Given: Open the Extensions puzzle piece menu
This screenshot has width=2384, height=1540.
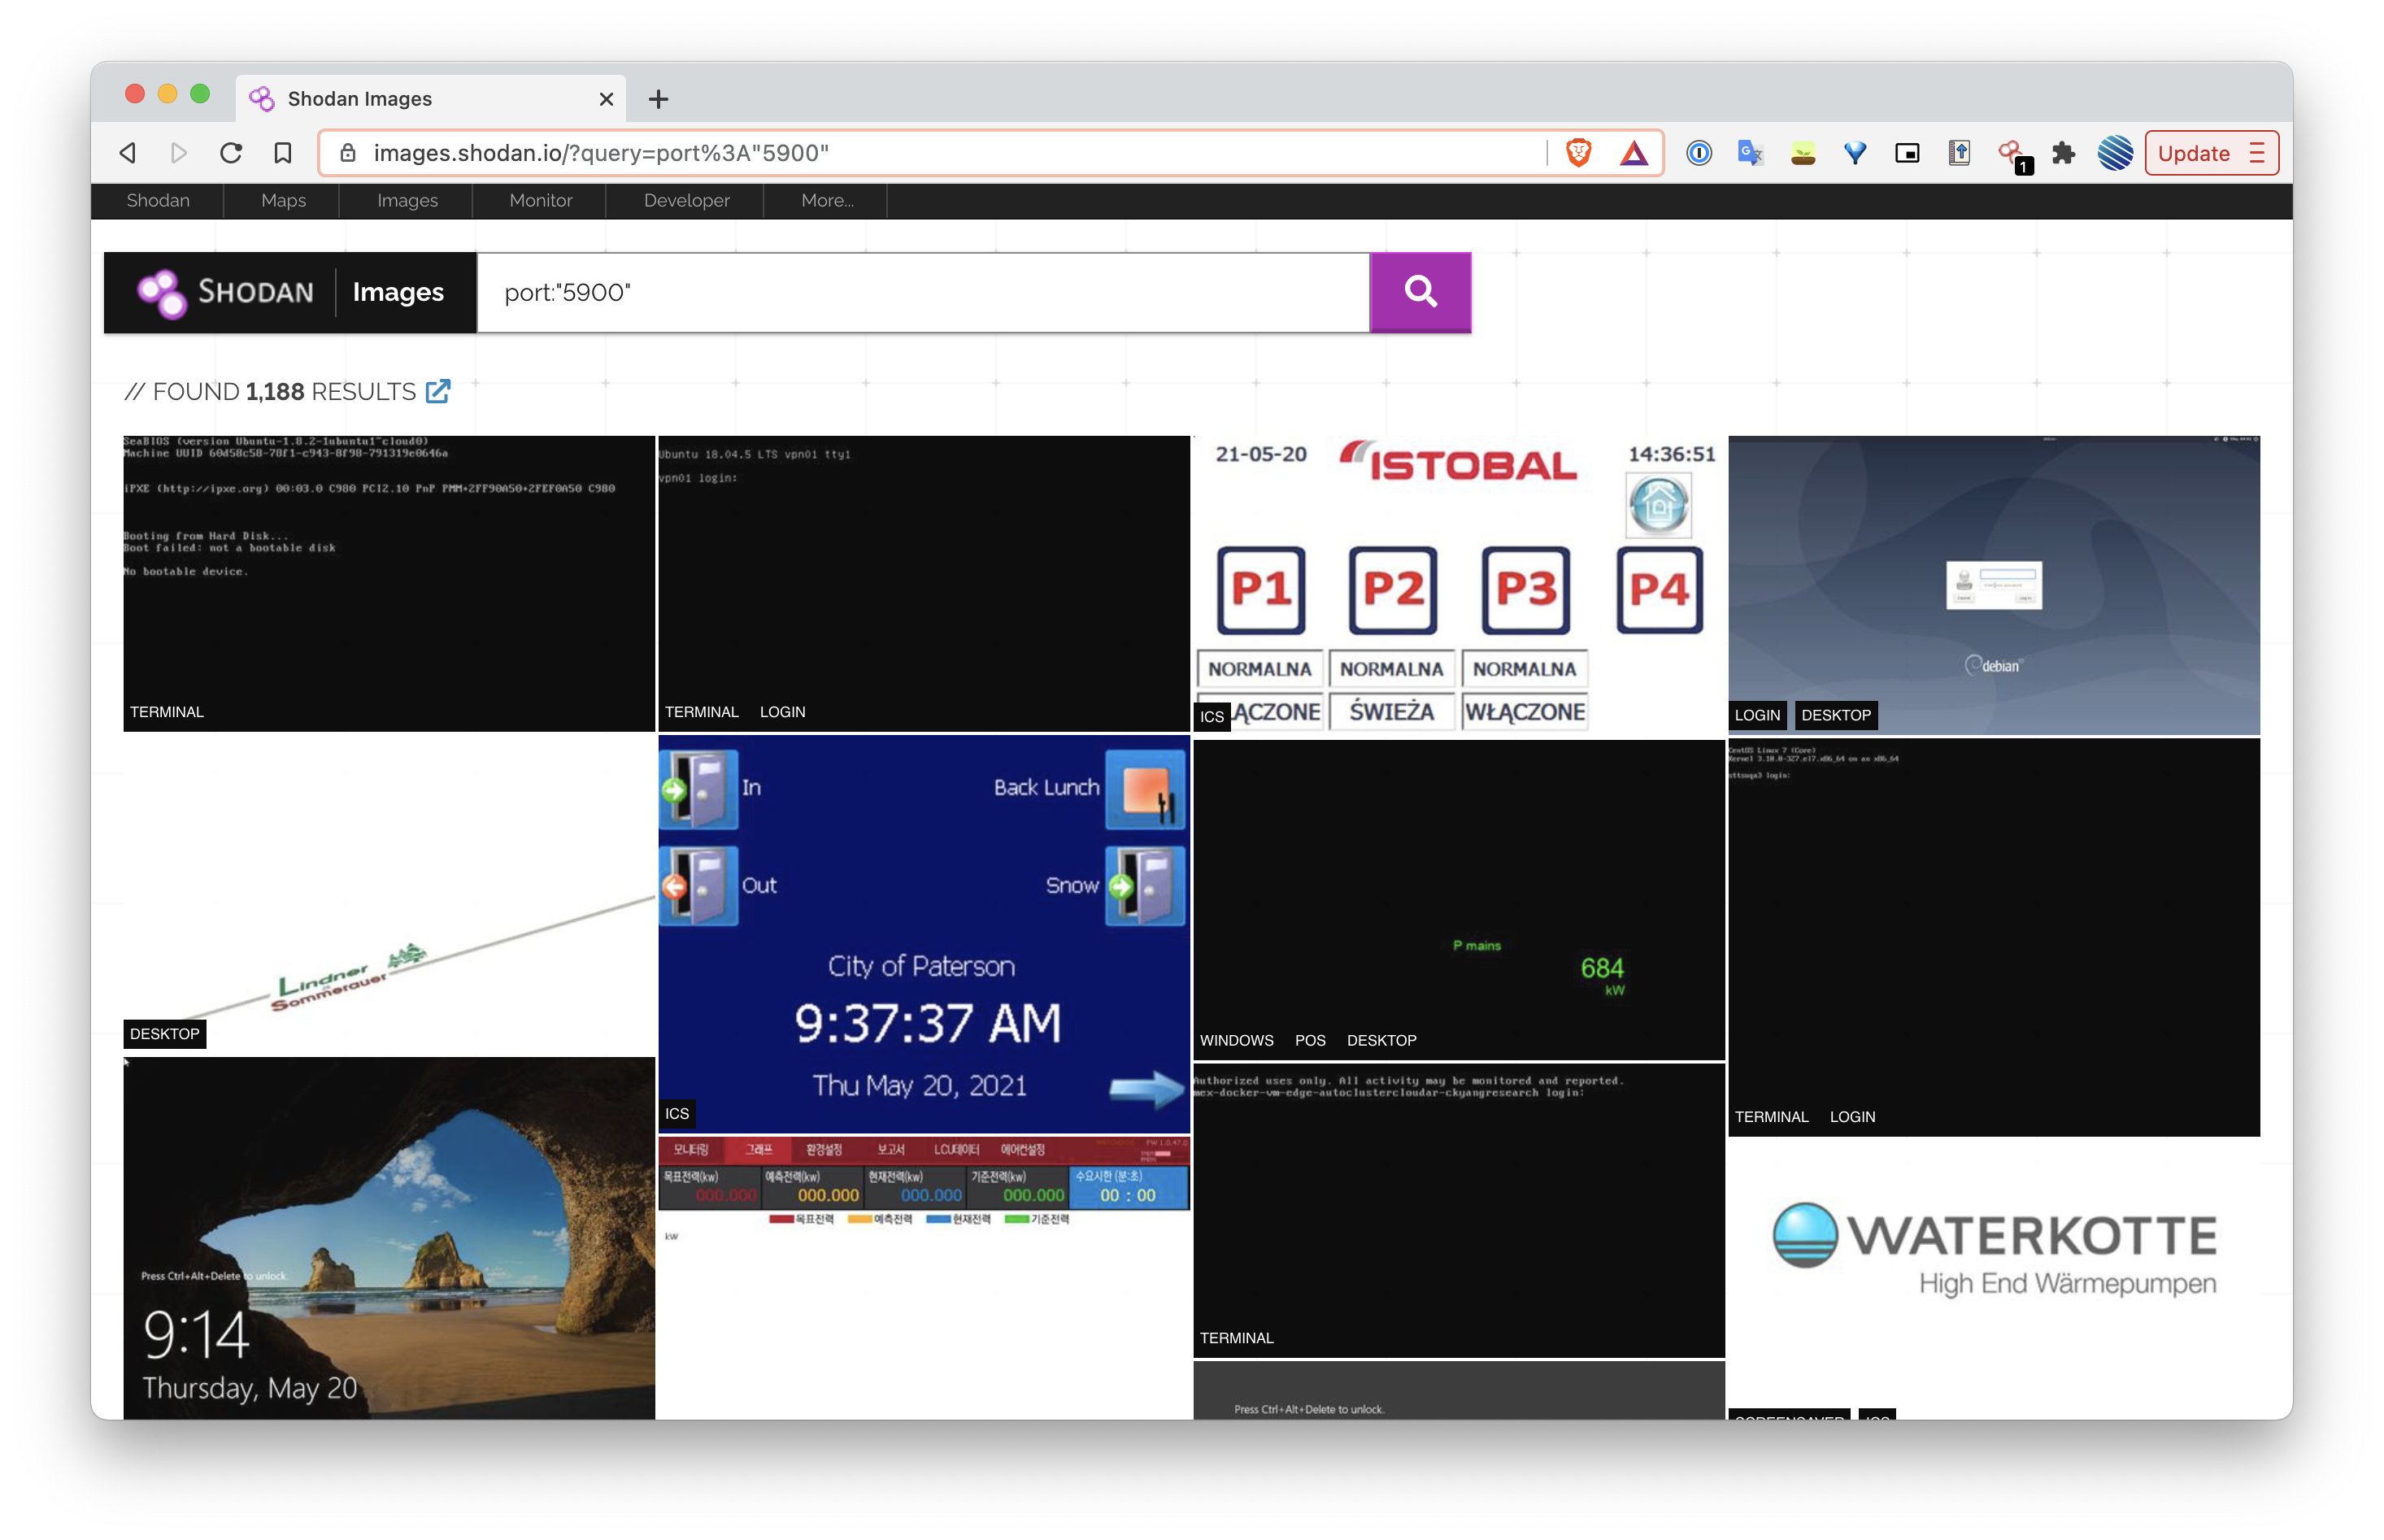Looking at the screenshot, I should [2063, 153].
